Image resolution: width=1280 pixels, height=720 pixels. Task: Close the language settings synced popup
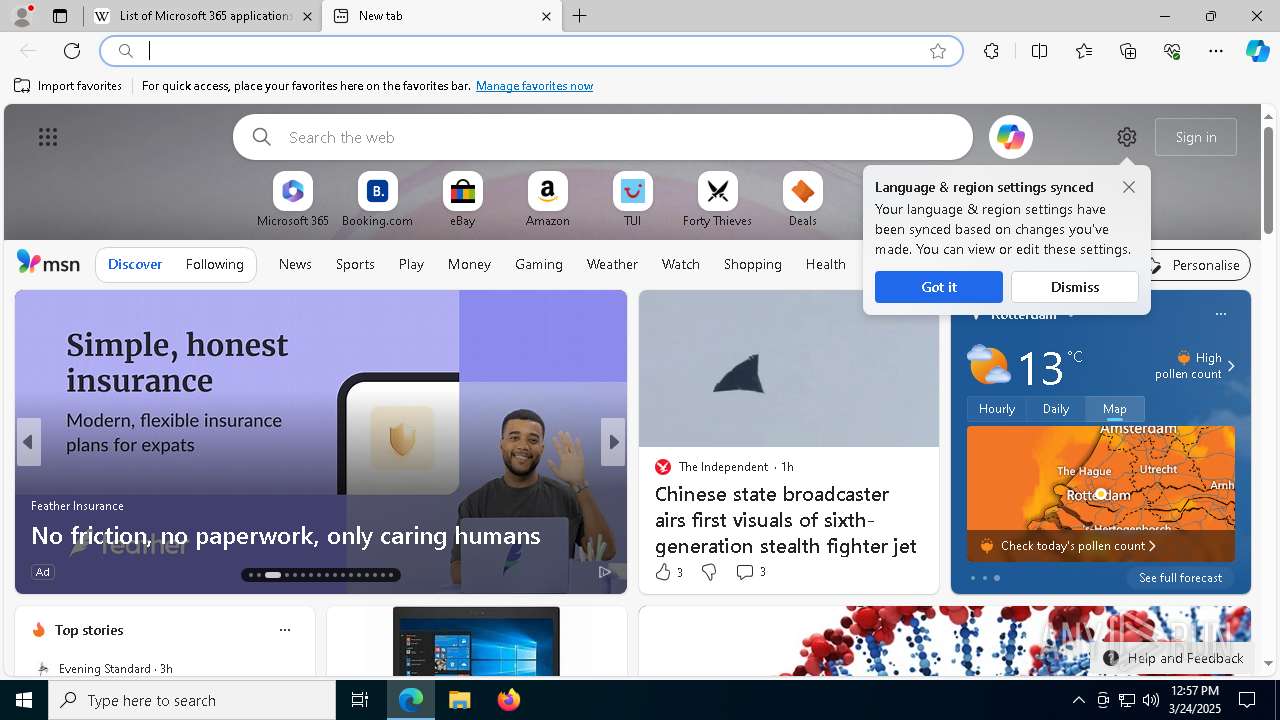[1129, 187]
